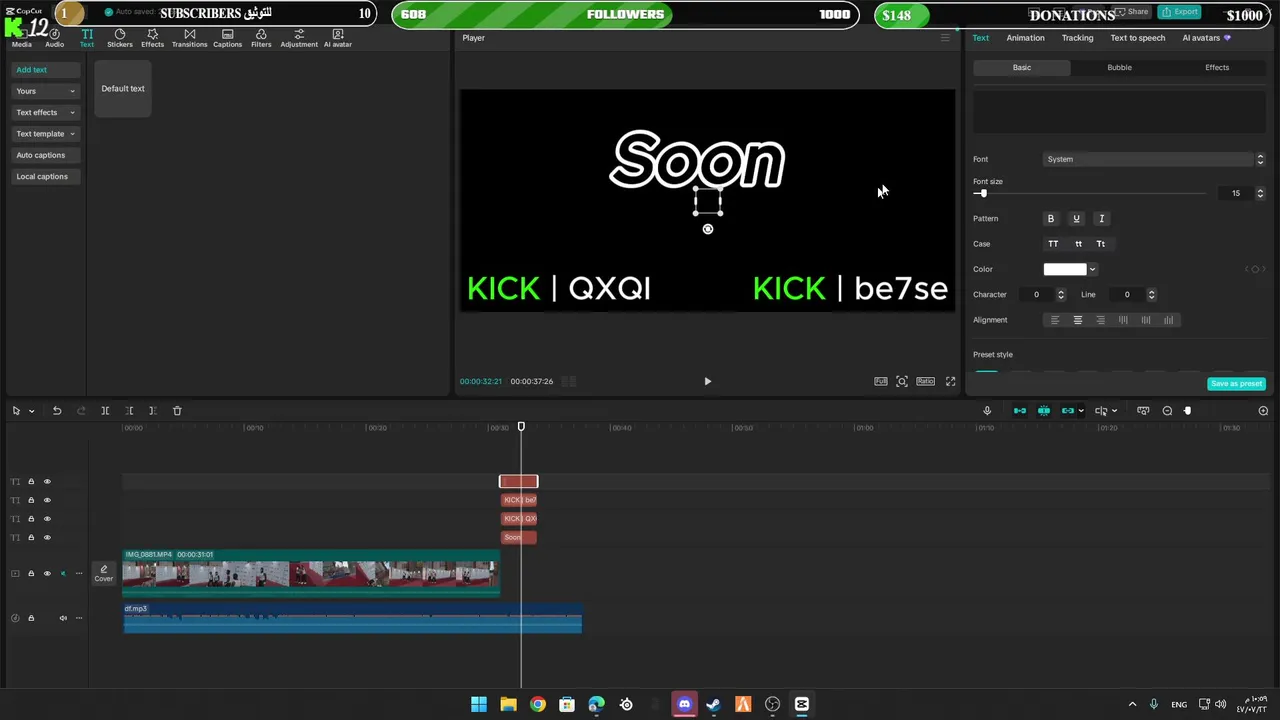This screenshot has width=1280, height=720.
Task: Click the Undo arrow in timeline toolbar
Action: [57, 411]
